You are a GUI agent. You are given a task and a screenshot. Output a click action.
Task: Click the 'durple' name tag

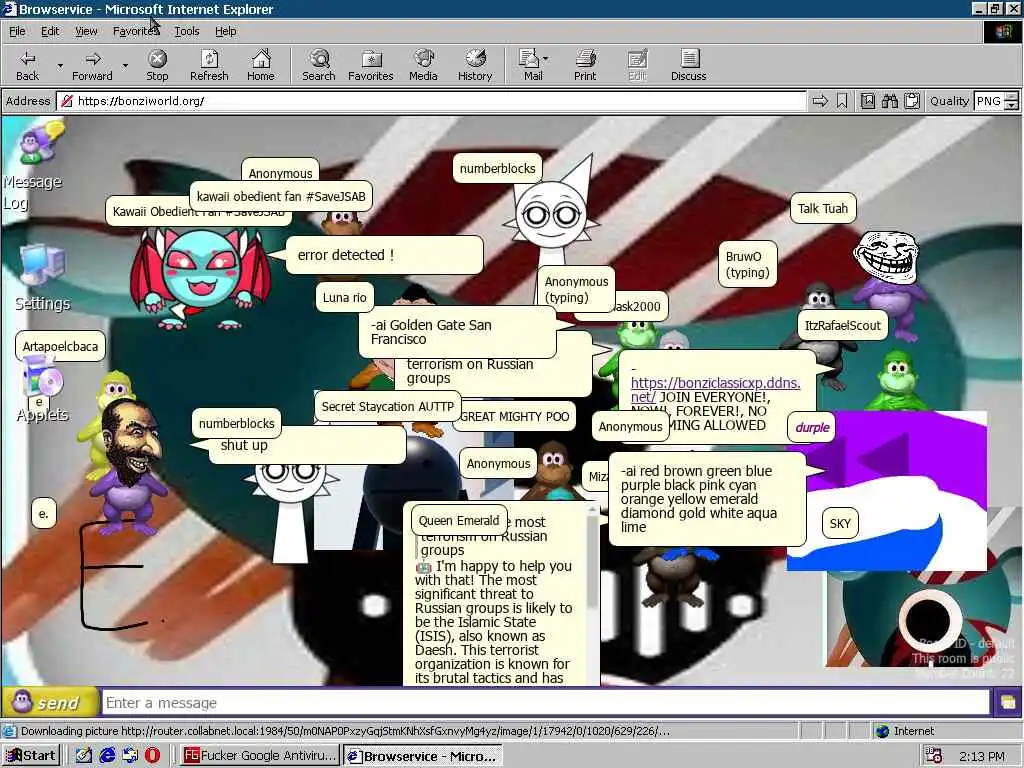coord(812,428)
